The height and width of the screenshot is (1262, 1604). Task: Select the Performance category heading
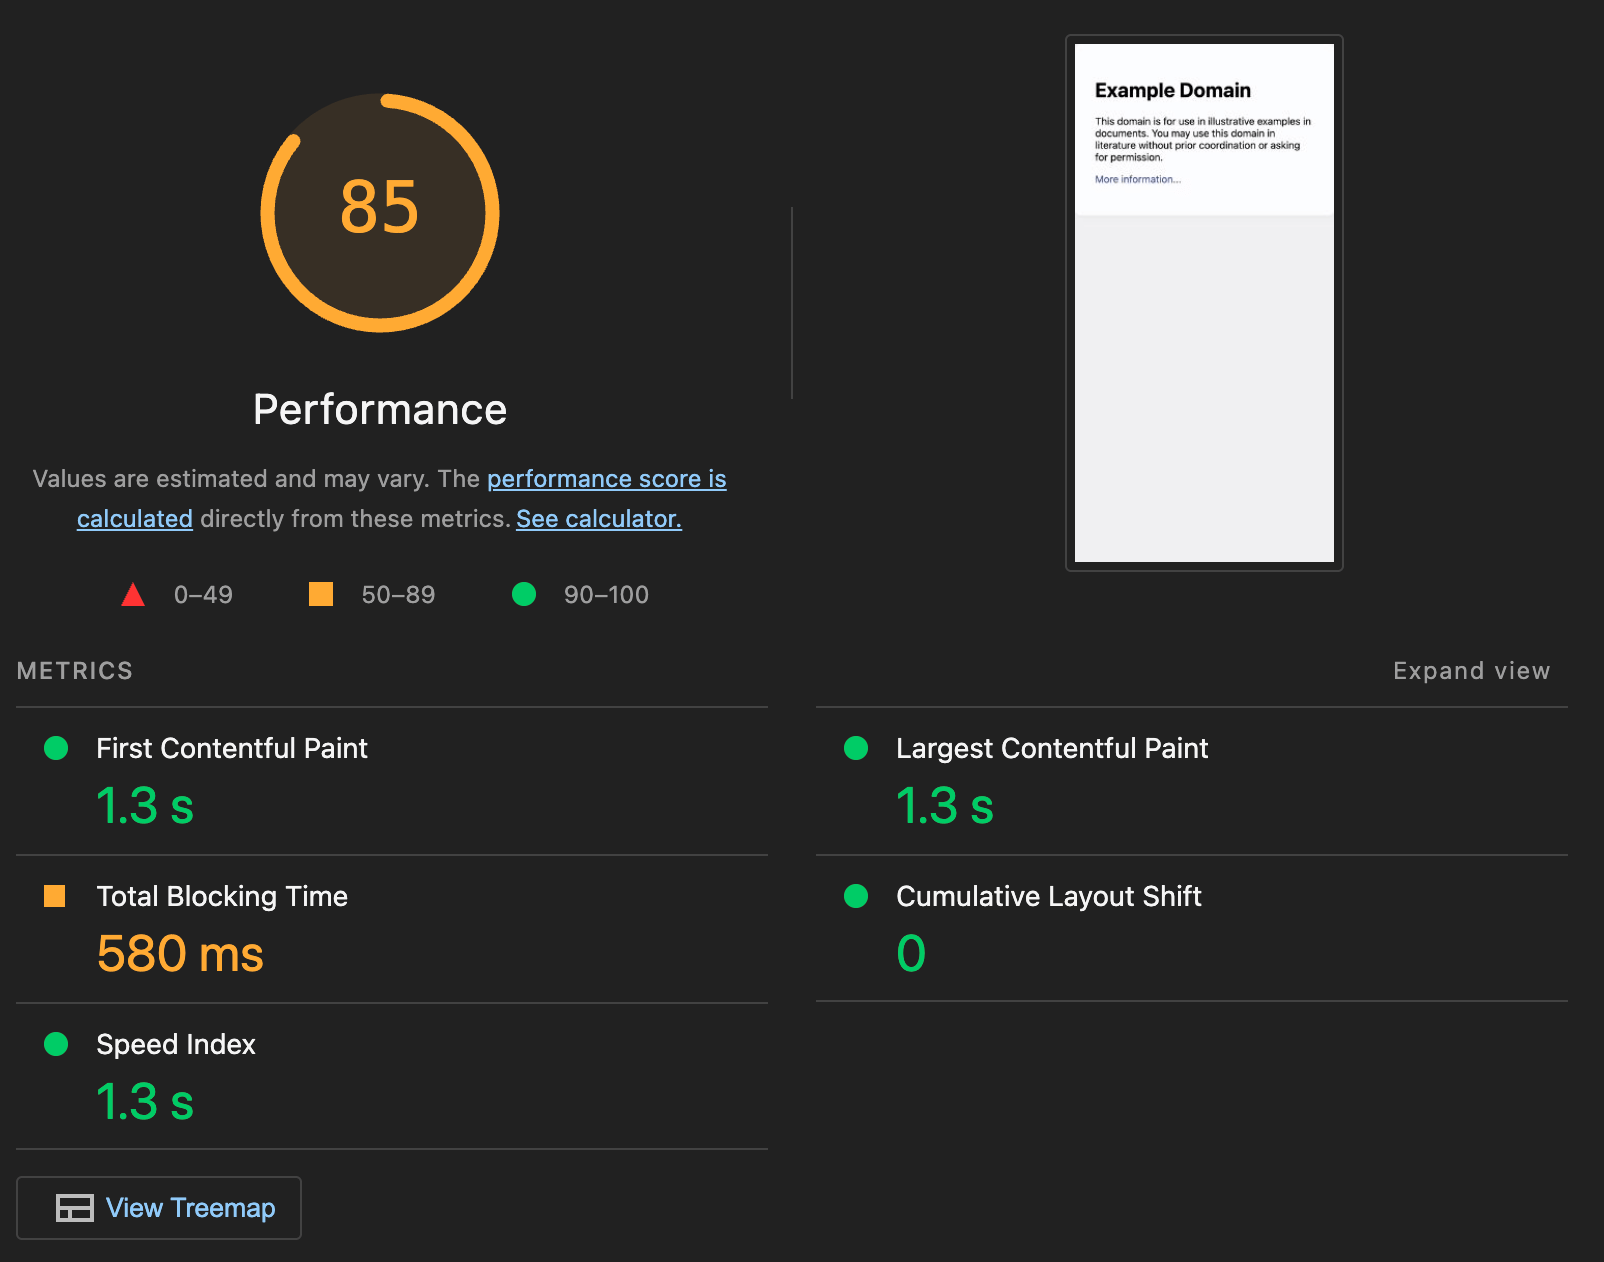(x=380, y=409)
